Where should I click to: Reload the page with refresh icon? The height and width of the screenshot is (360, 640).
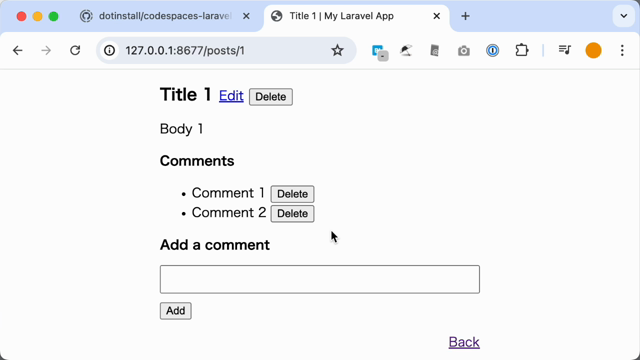tap(75, 51)
